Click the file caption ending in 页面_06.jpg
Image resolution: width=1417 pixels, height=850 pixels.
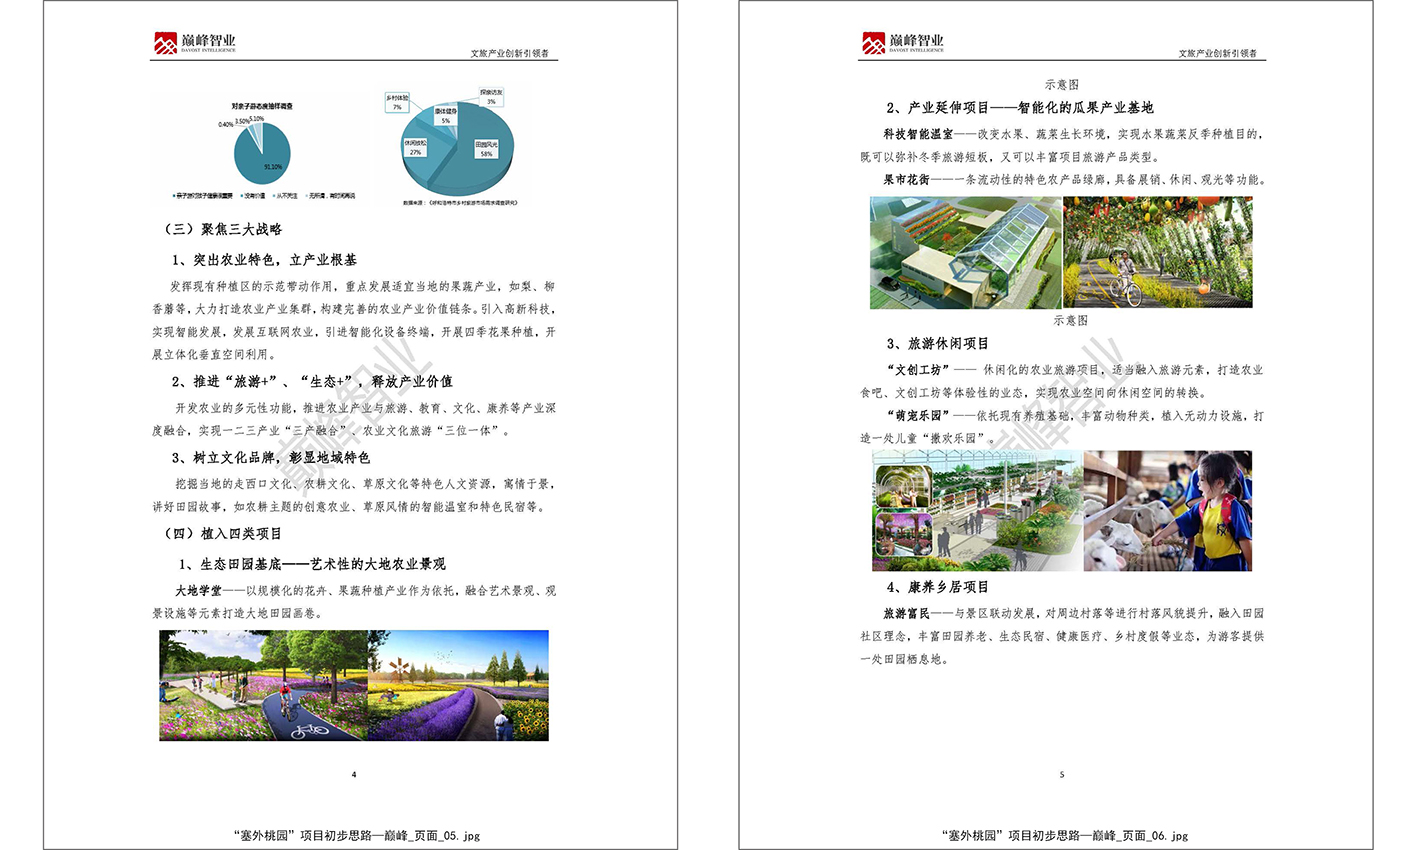(1064, 835)
